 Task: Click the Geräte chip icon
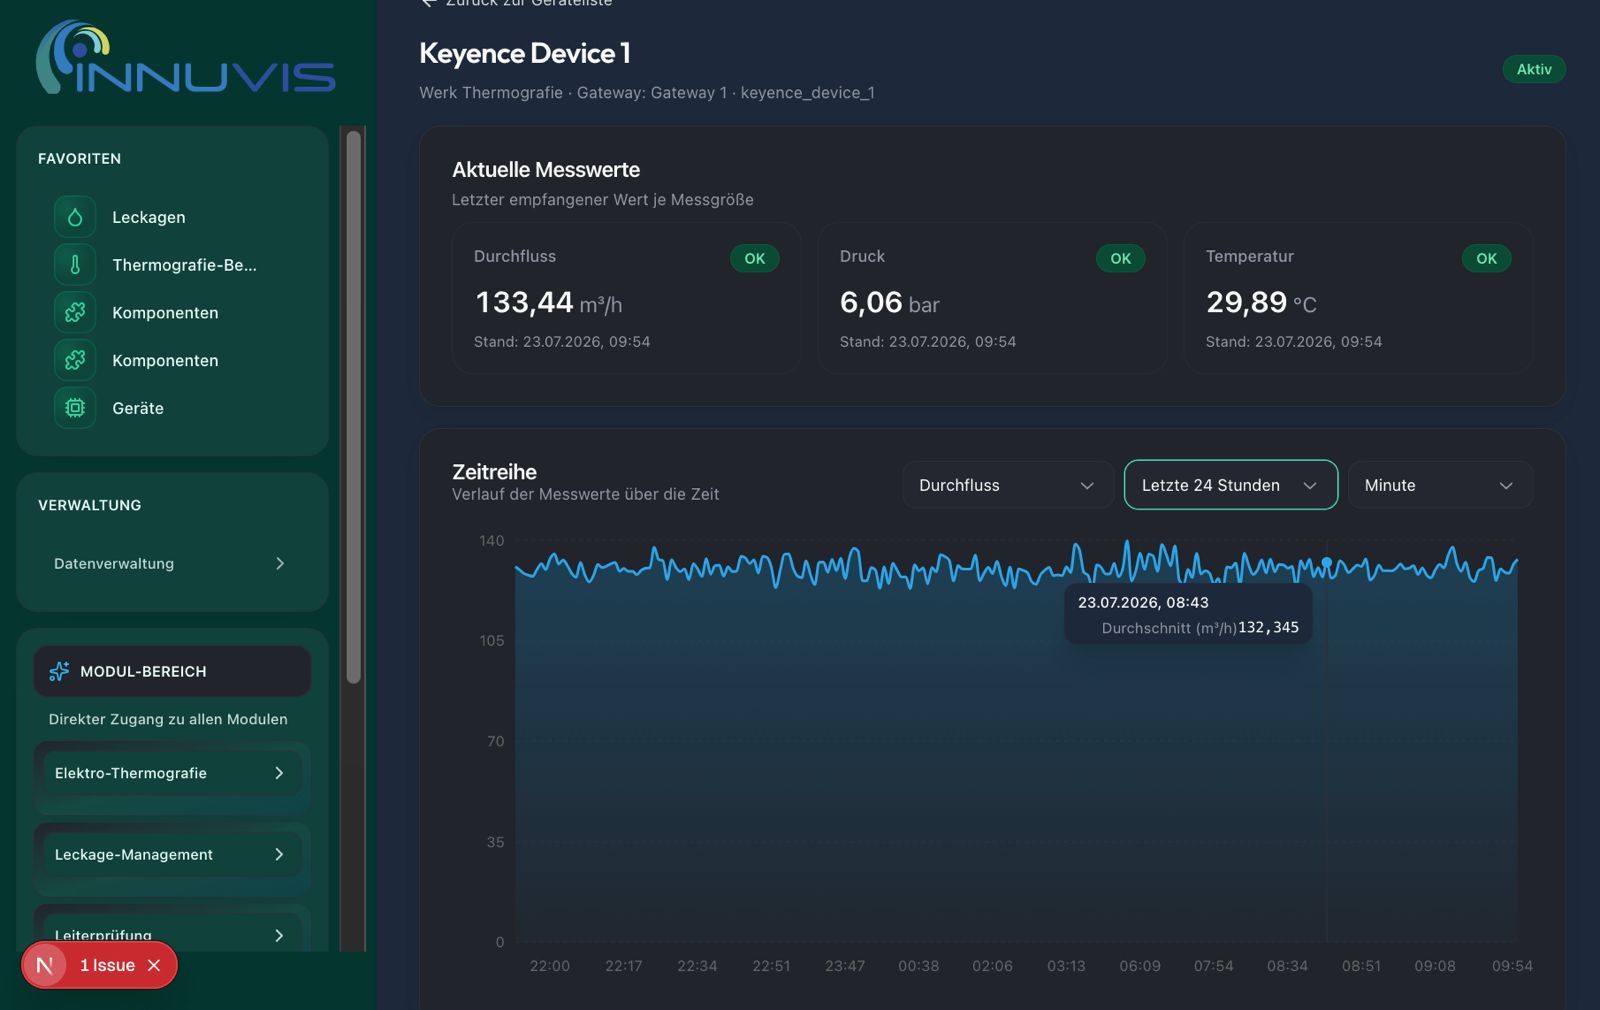click(x=75, y=408)
